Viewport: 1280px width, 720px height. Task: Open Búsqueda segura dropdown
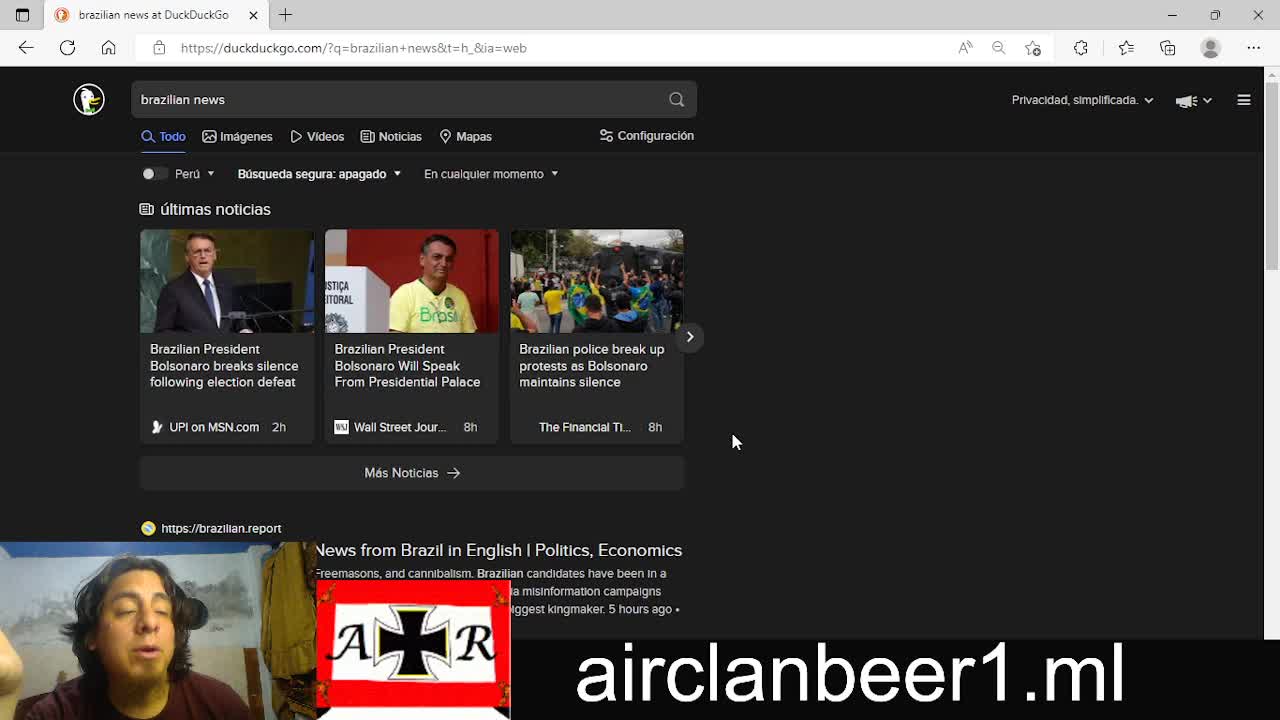[319, 174]
